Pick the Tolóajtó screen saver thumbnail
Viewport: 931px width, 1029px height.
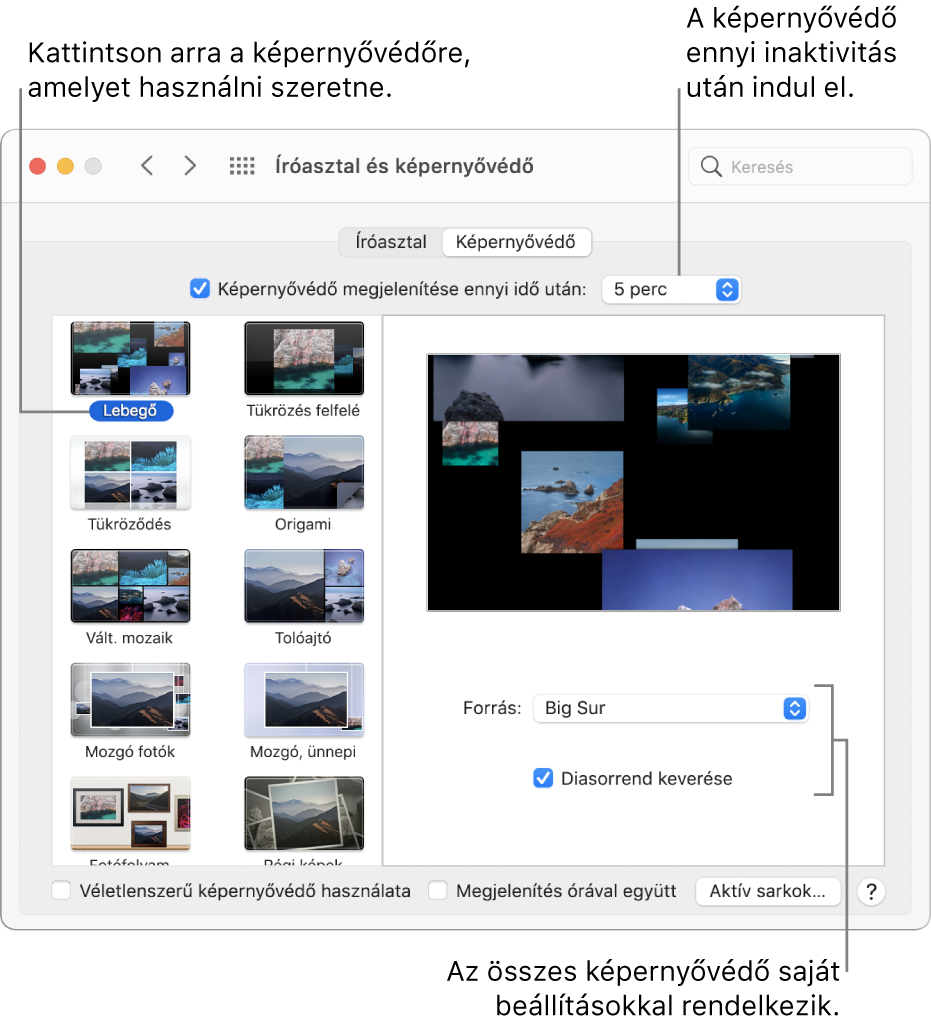point(304,586)
